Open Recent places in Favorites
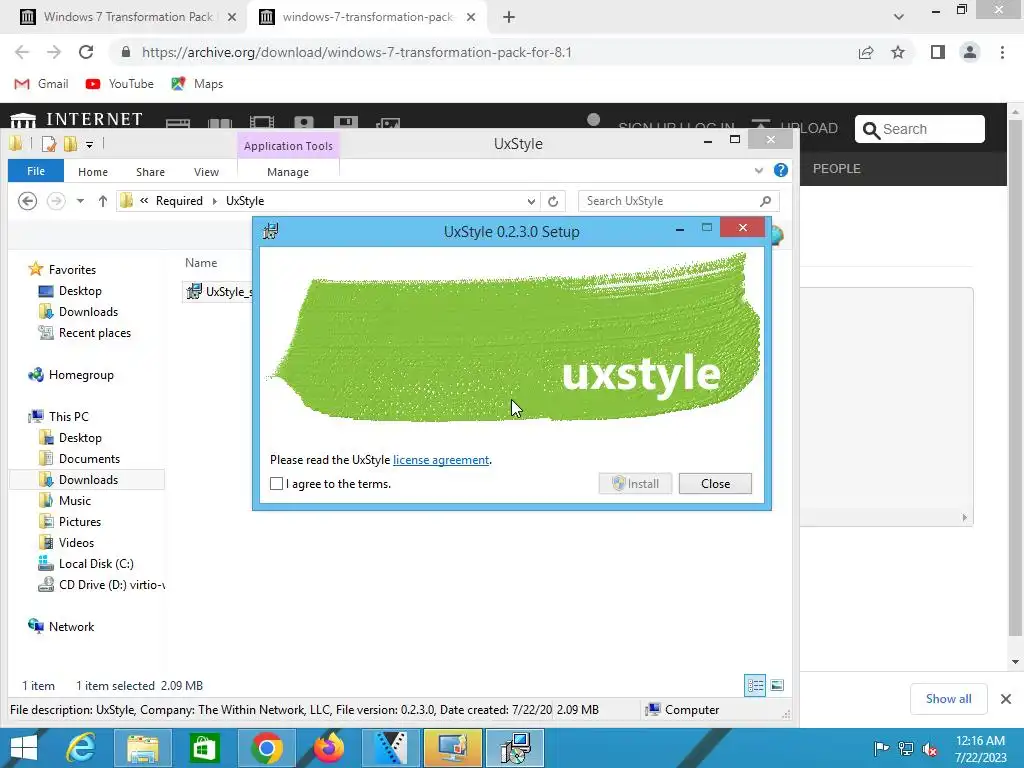This screenshot has width=1024, height=768. pyautogui.click(x=95, y=333)
